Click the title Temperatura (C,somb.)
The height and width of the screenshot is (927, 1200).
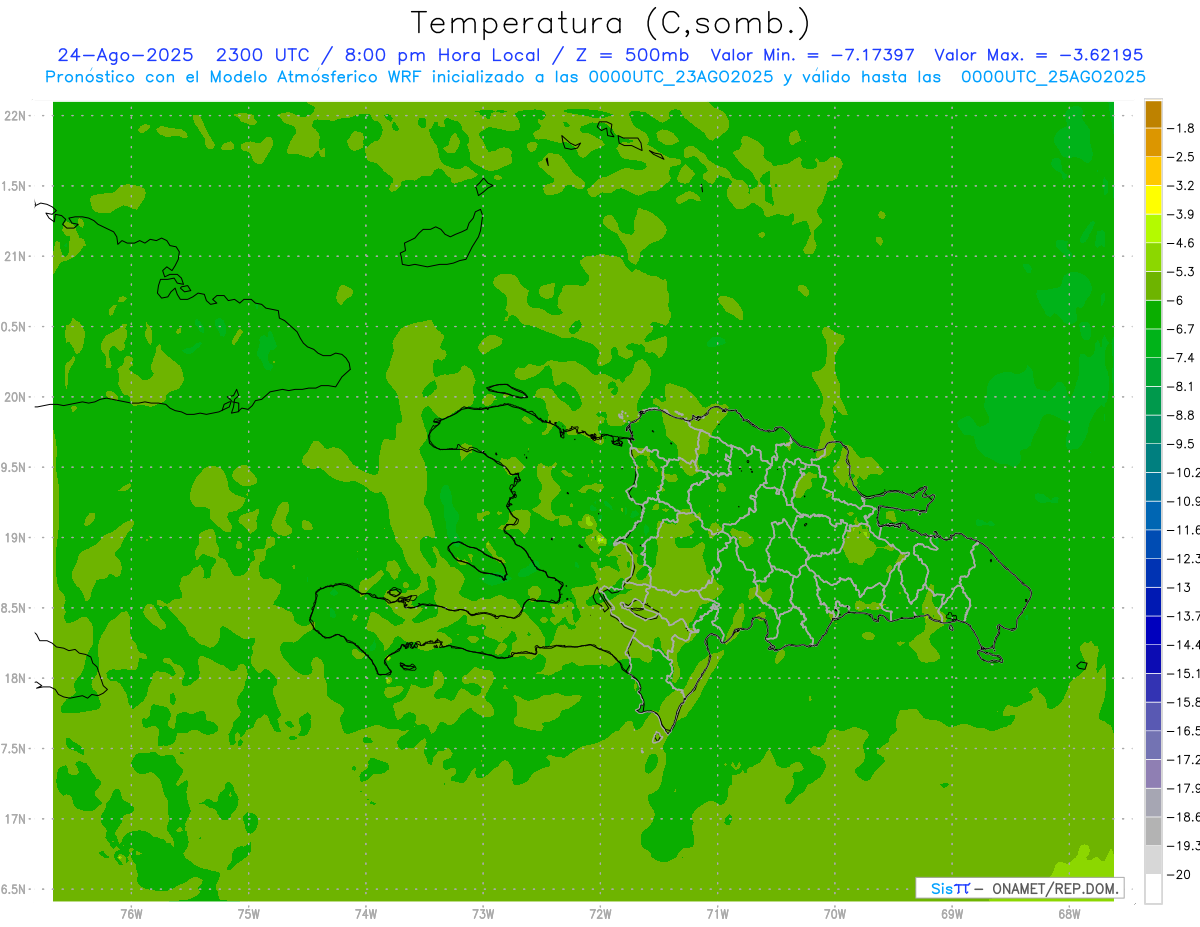click(x=610, y=23)
